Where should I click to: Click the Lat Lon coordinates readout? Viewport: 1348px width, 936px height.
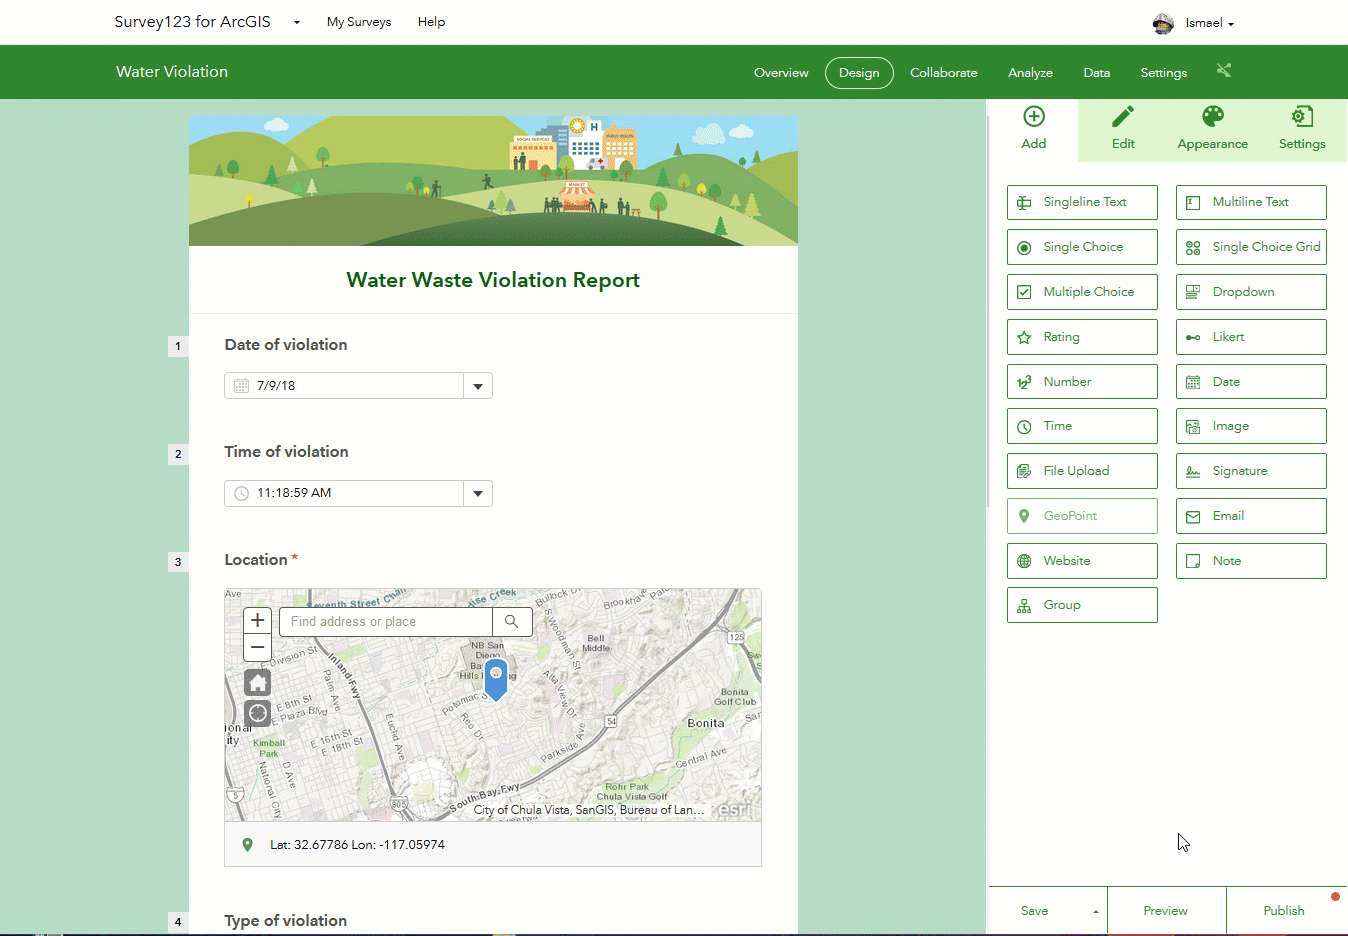pos(357,845)
